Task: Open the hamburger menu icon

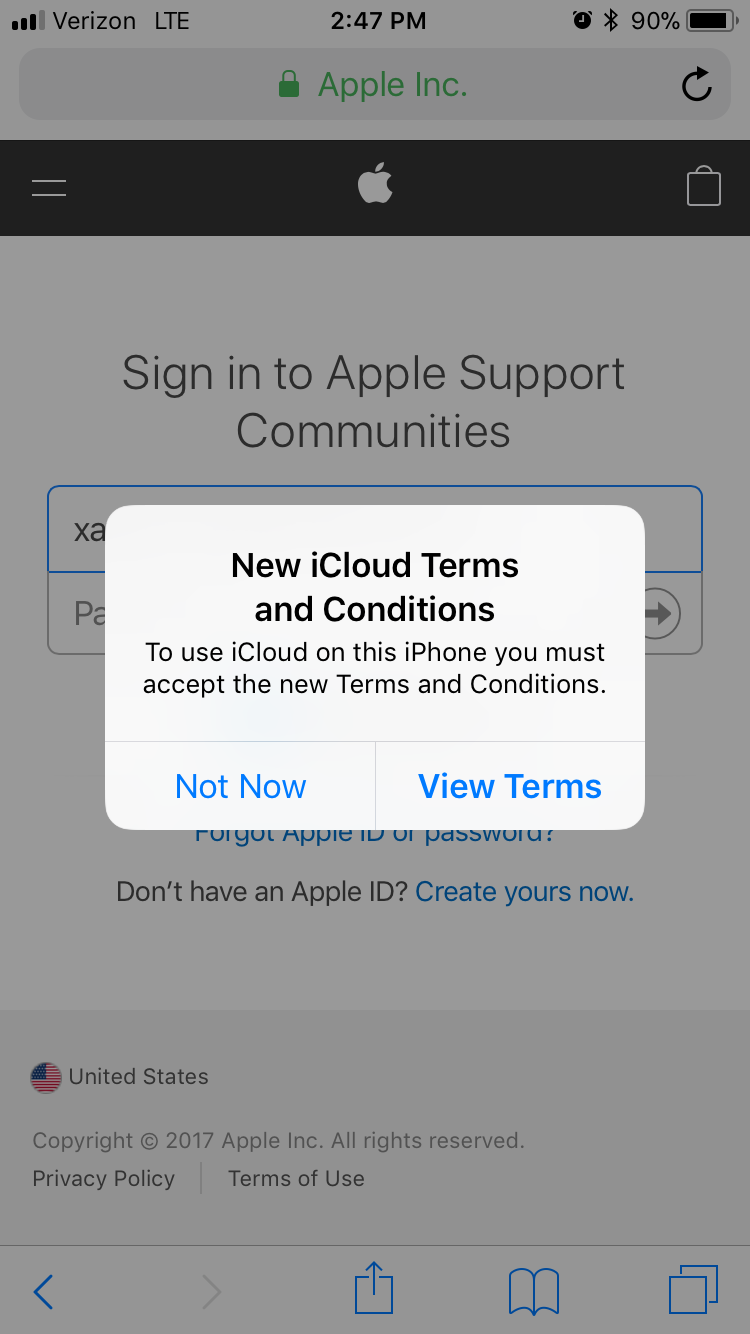Action: (49, 187)
